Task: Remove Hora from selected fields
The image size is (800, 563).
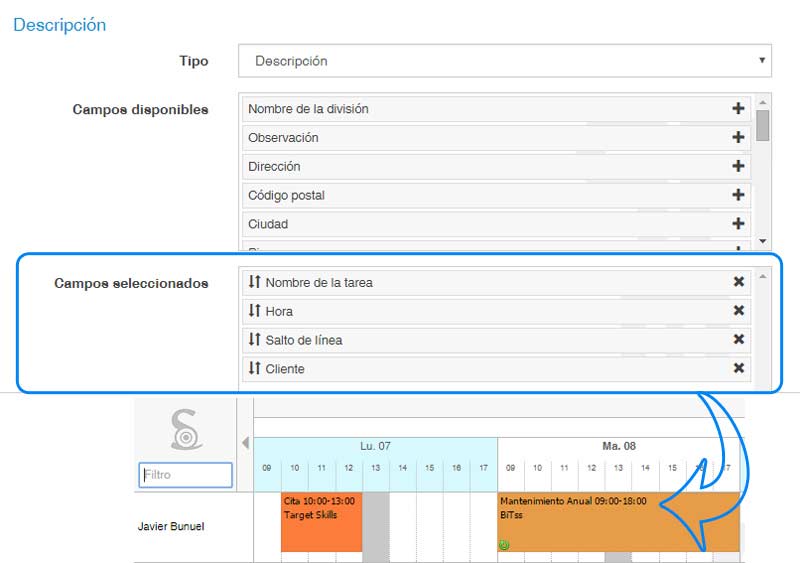Action: pos(738,310)
